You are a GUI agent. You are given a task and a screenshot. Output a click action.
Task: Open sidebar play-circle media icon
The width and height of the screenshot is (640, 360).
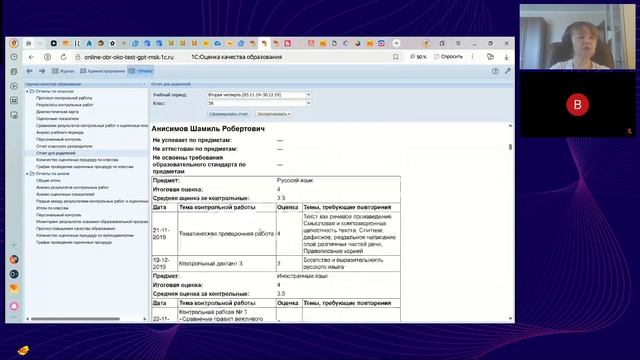tap(14, 86)
